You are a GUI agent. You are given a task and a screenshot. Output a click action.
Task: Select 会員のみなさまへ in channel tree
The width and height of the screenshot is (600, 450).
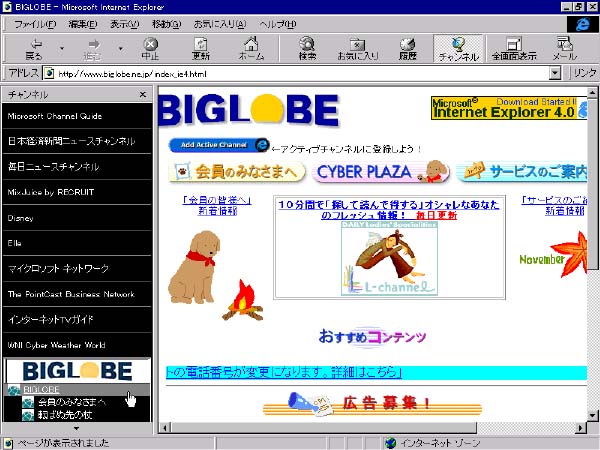pyautogui.click(x=72, y=402)
